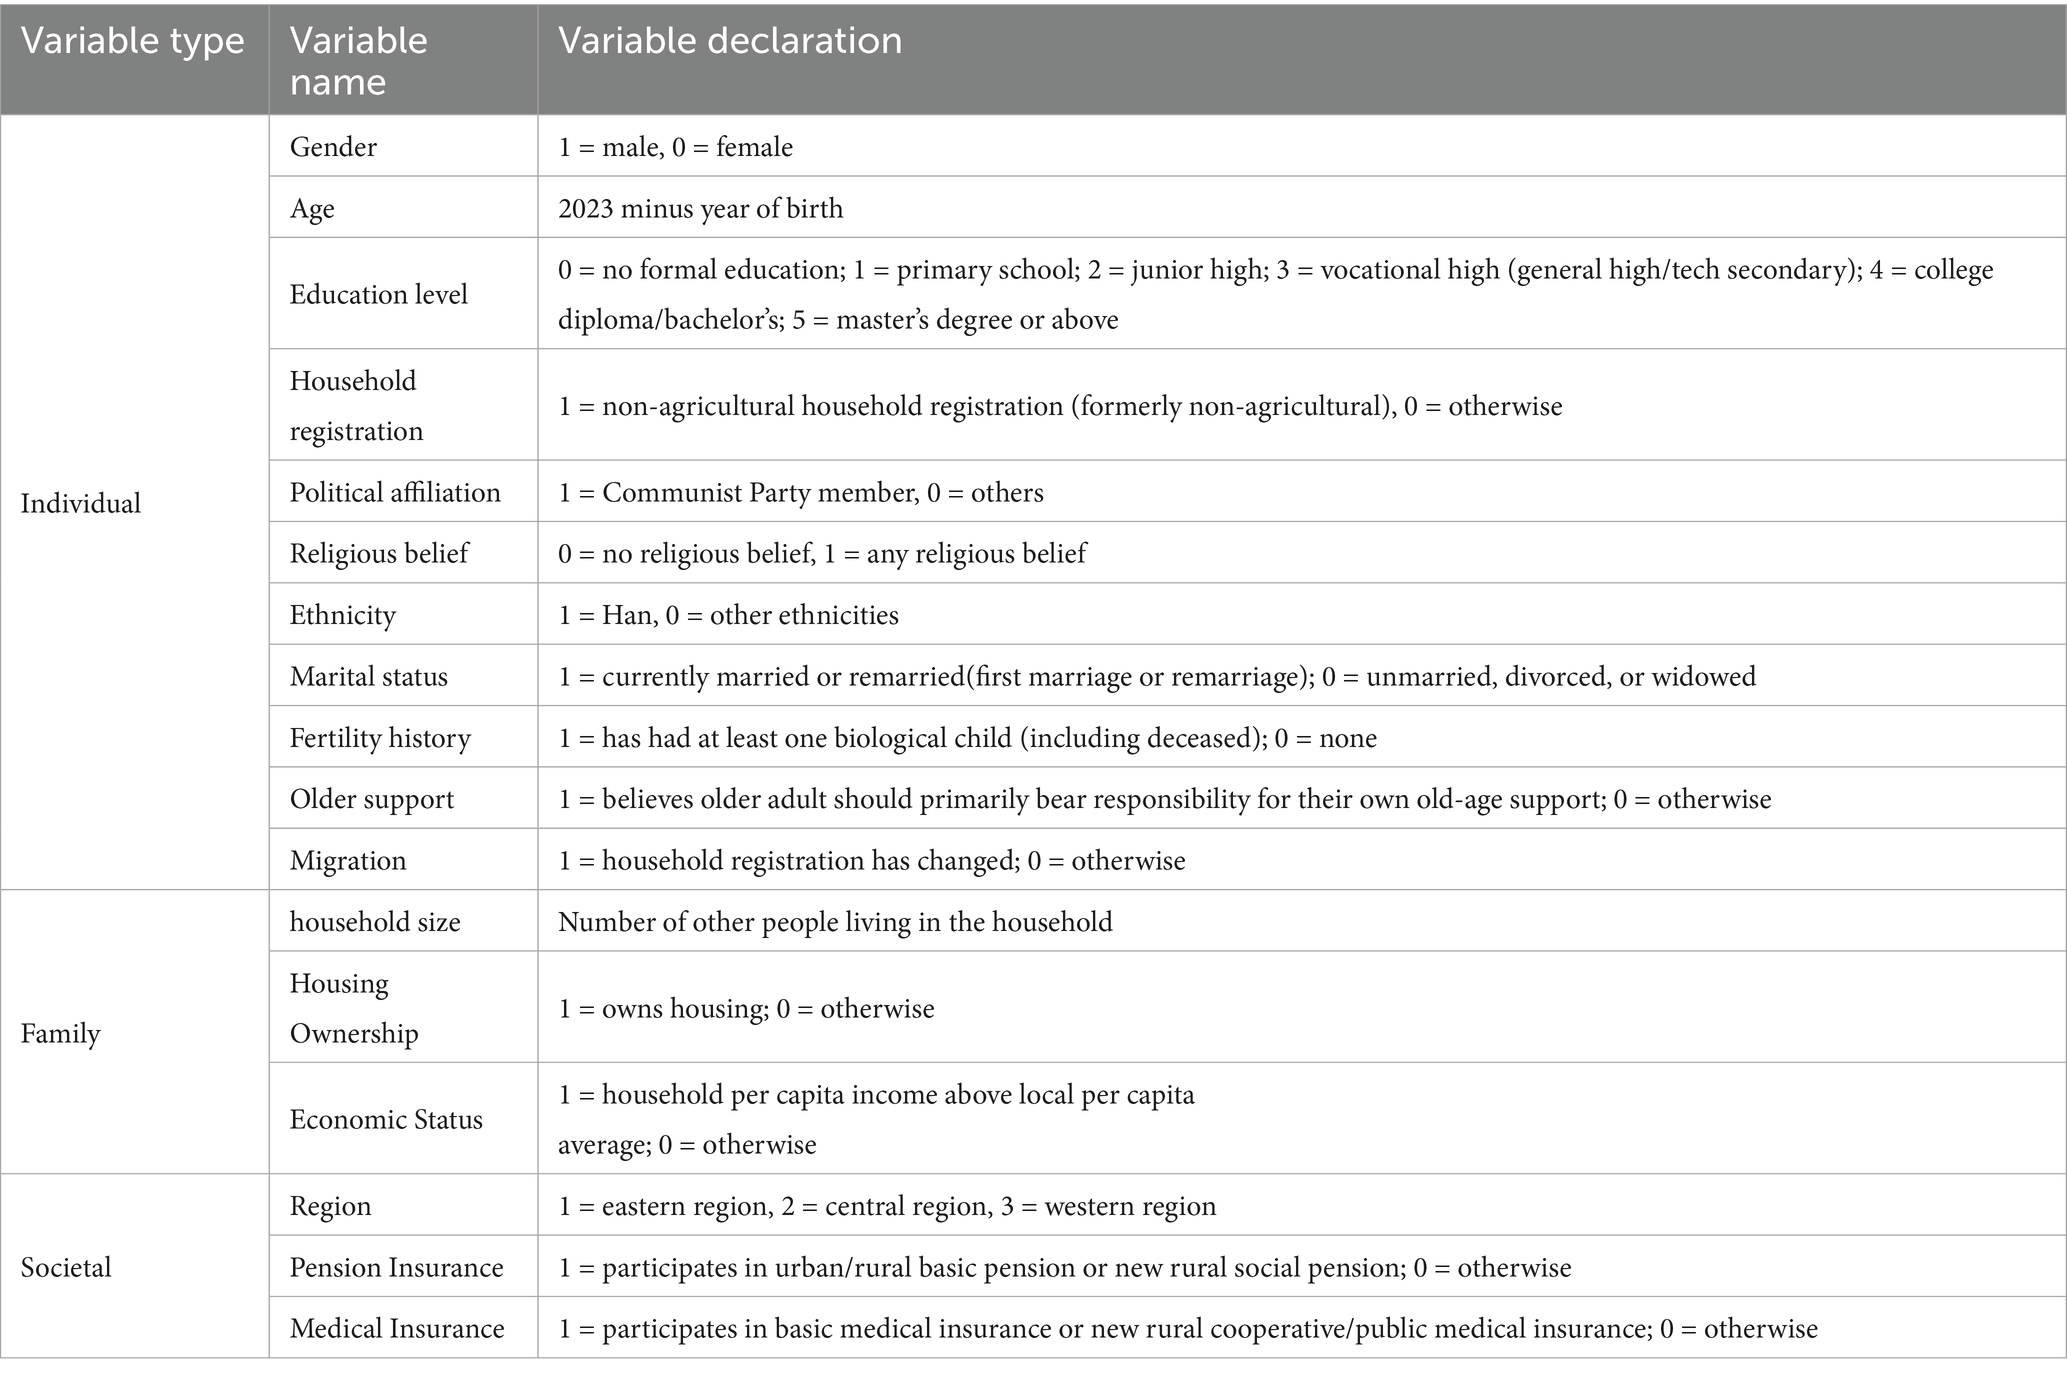Click the Older support declaration text
The width and height of the screenshot is (2067, 1376).
(x=1164, y=799)
